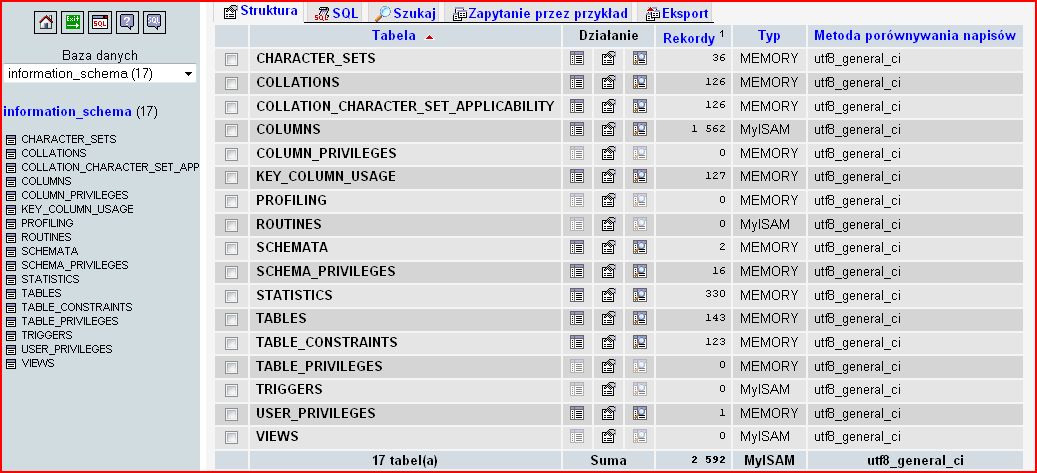The width and height of the screenshot is (1037, 473).
Task: Select KEY_COLUMN_USAGE in sidebar list
Action: tap(77, 209)
